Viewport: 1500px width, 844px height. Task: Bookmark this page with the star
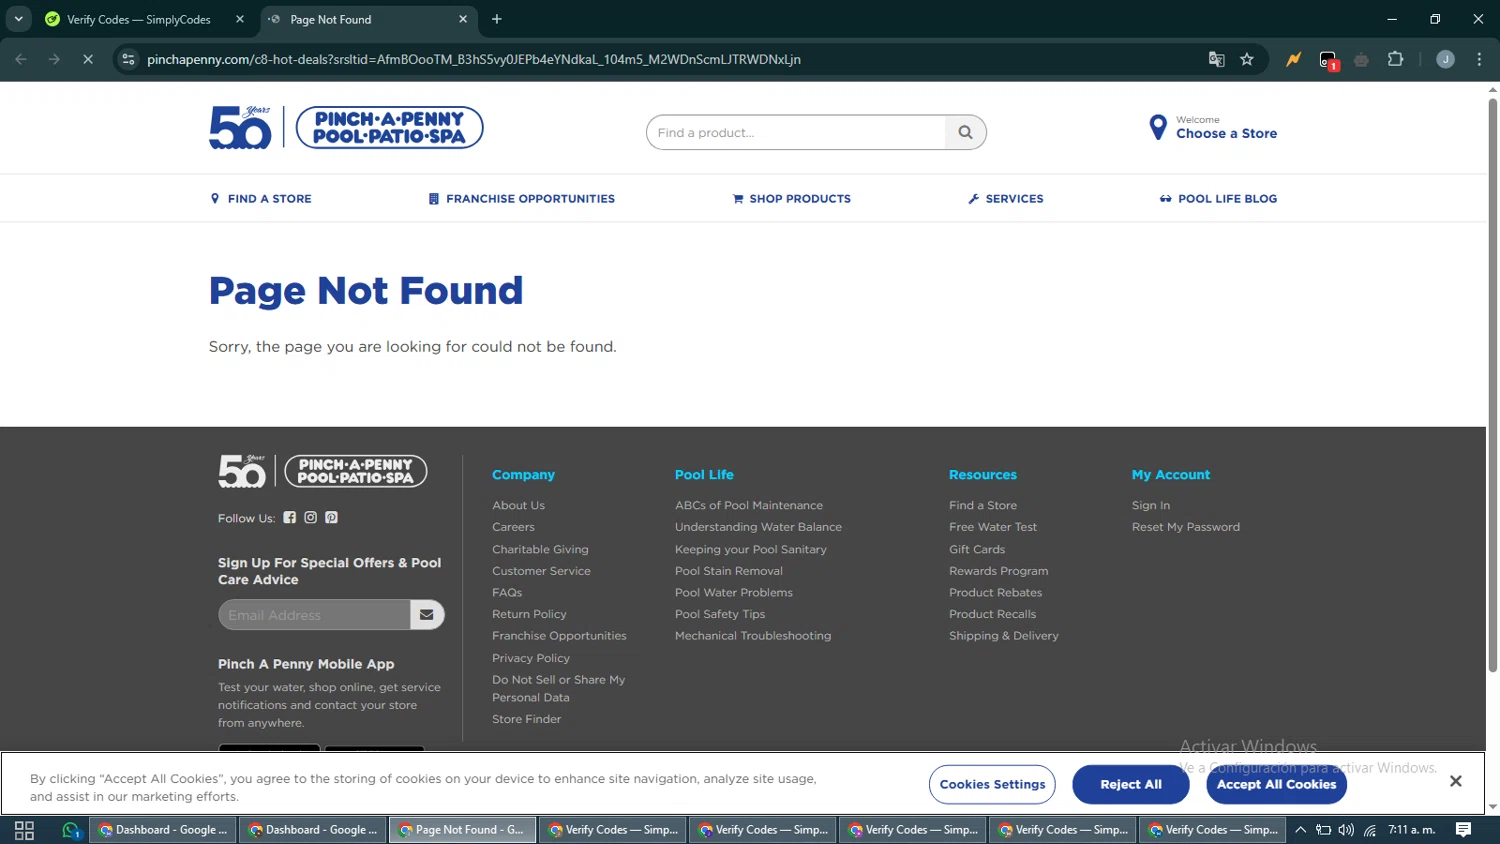(x=1247, y=59)
